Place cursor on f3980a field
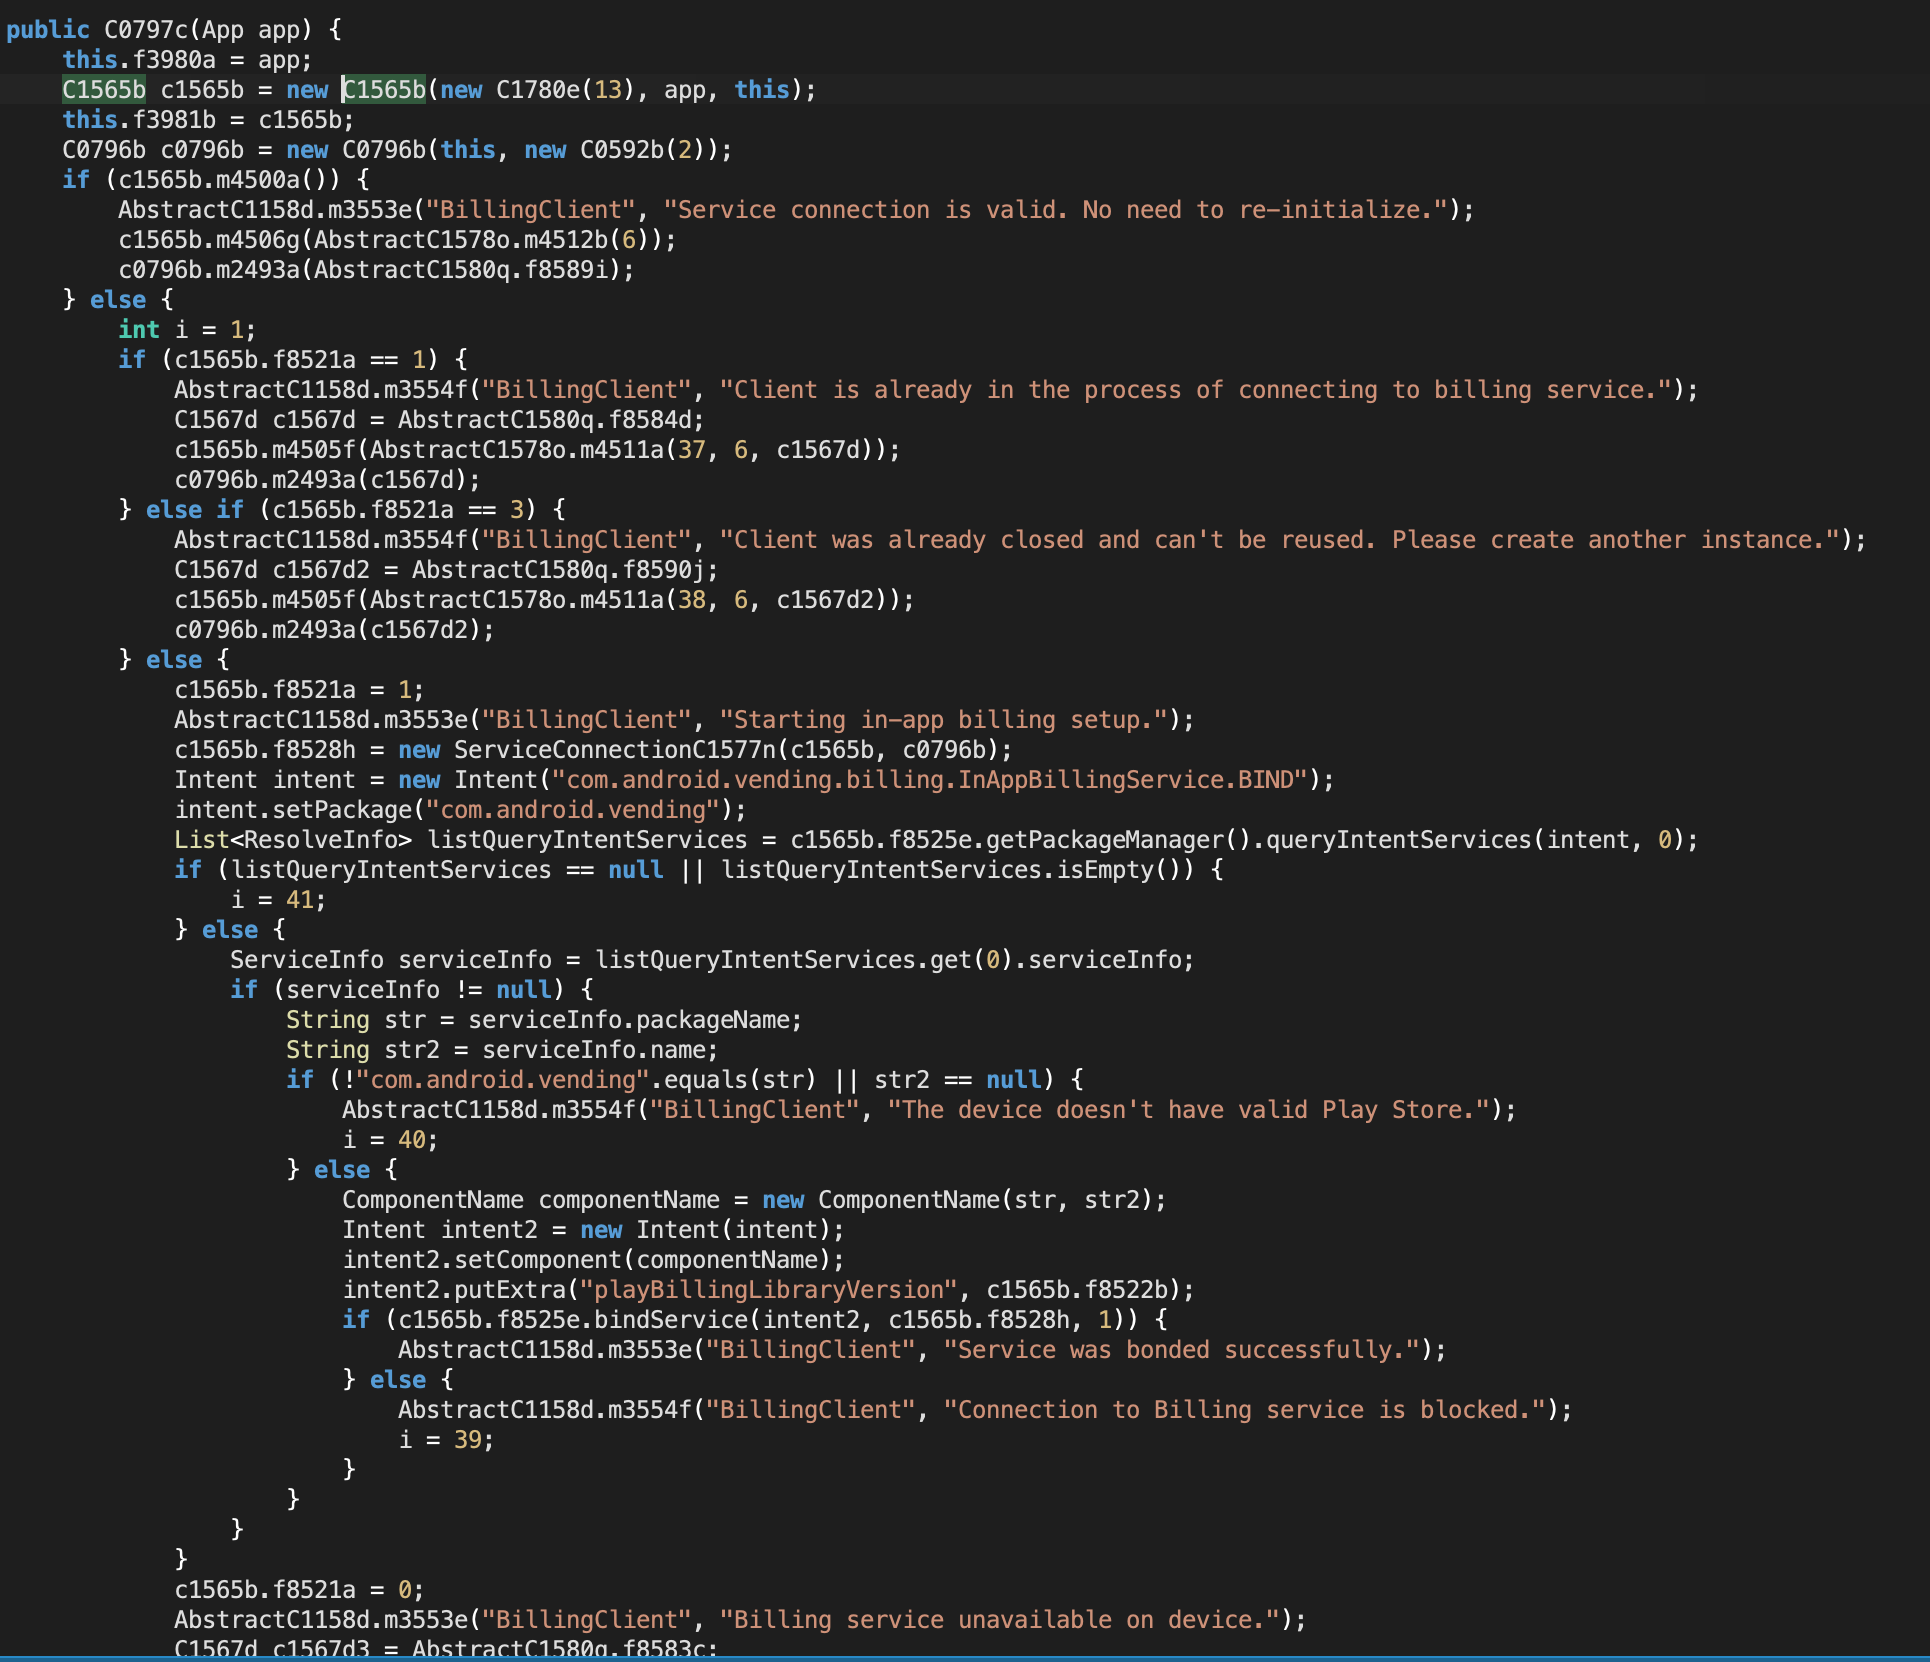Image resolution: width=1930 pixels, height=1662 pixels. (x=174, y=60)
